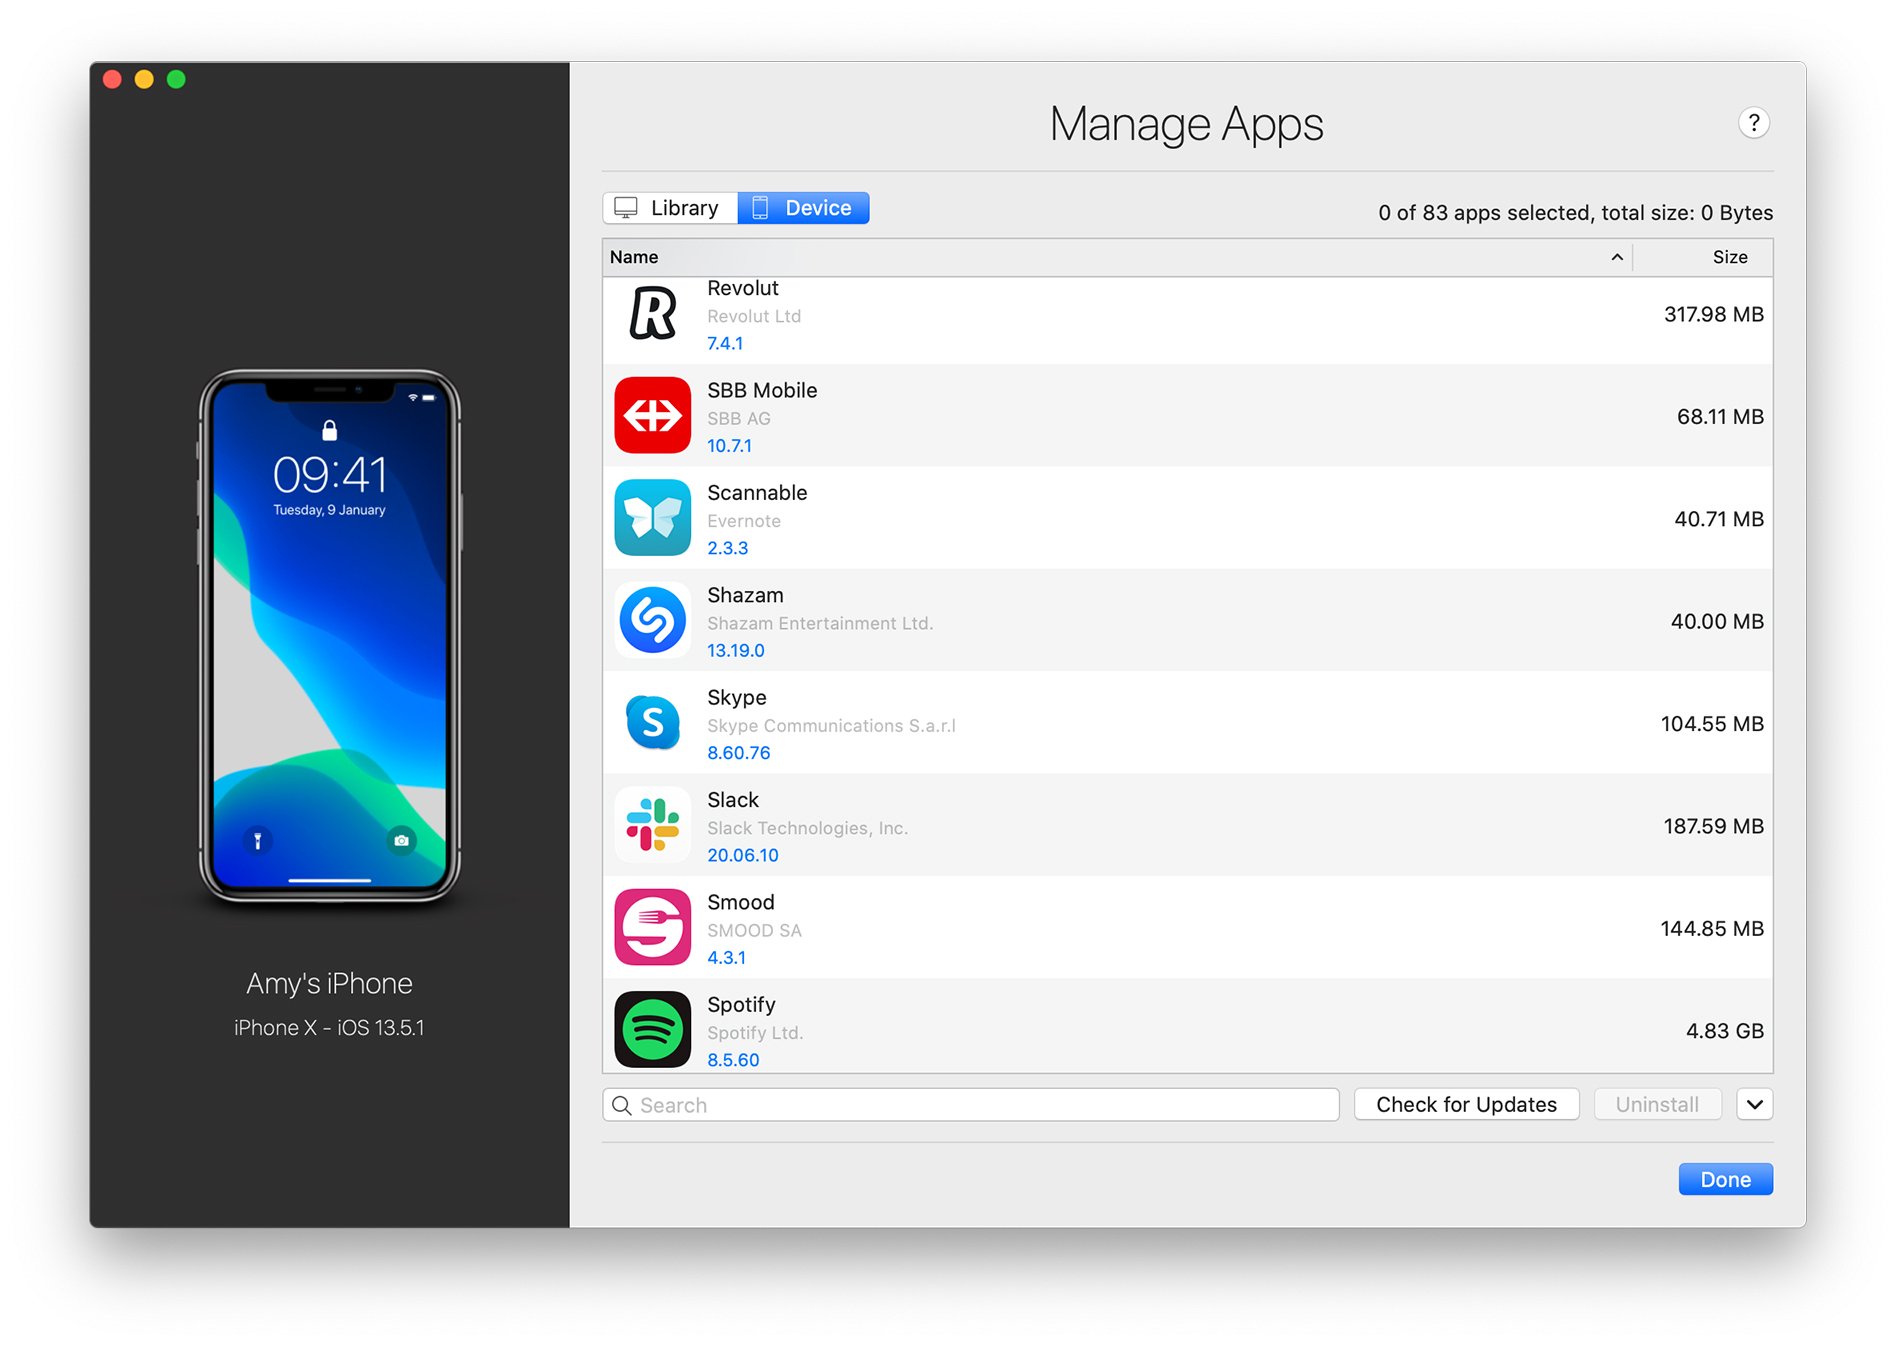
Task: Click the blue Done button
Action: pos(1725,1179)
